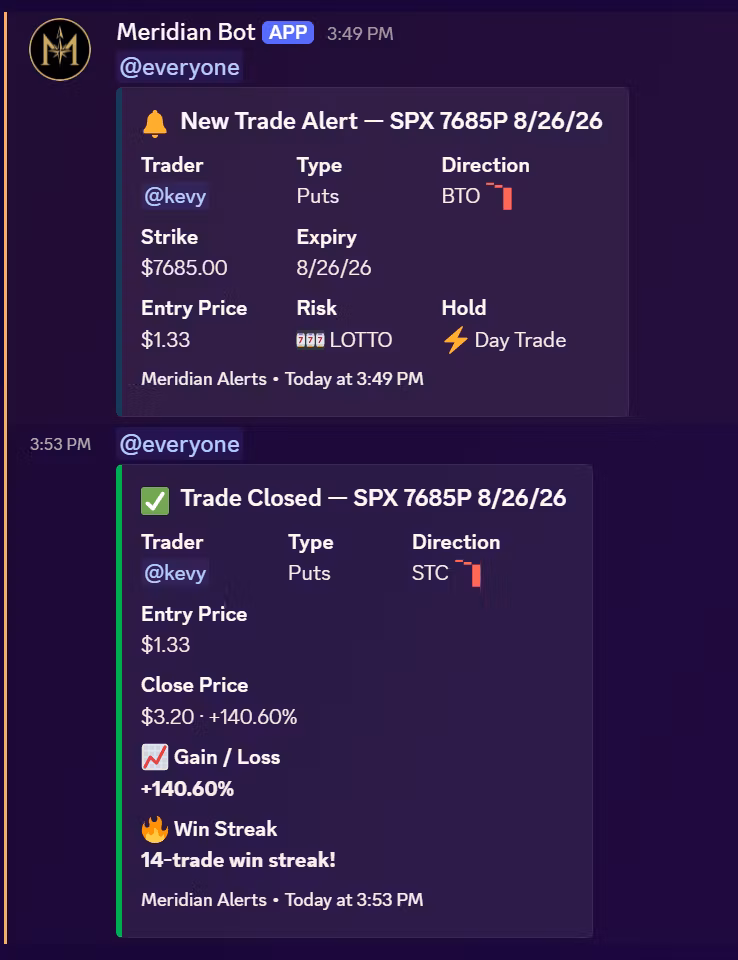Click the @kevy mention in New Trade Alert
The image size is (738, 960).
(x=175, y=196)
